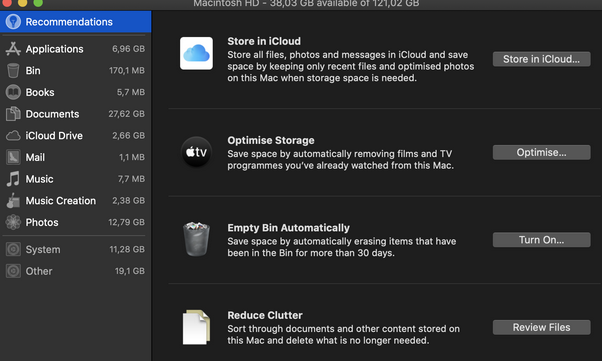Click the 27,62 GB Documents size
This screenshot has width=602, height=361.
pyautogui.click(x=126, y=114)
